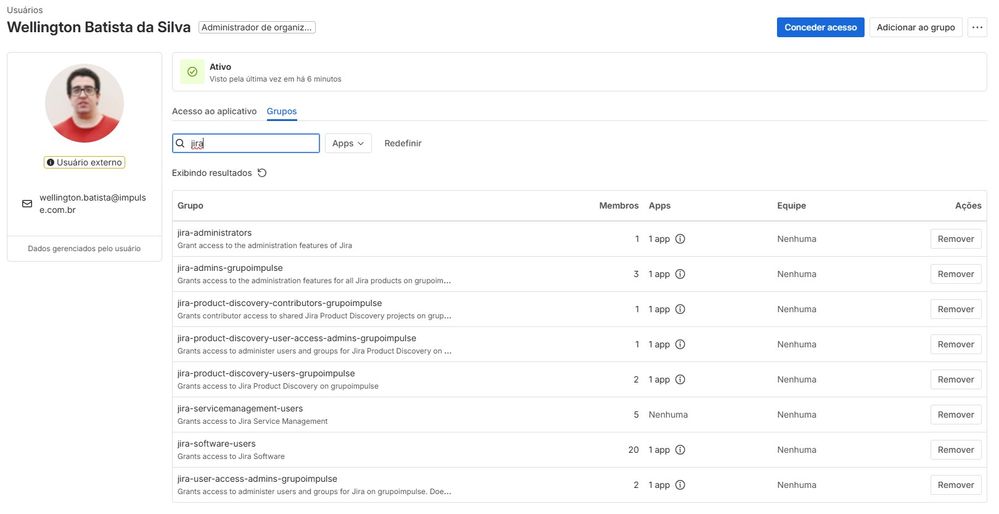
Task: Switch to Acesso ao aplicativo tab
Action: (x=214, y=111)
